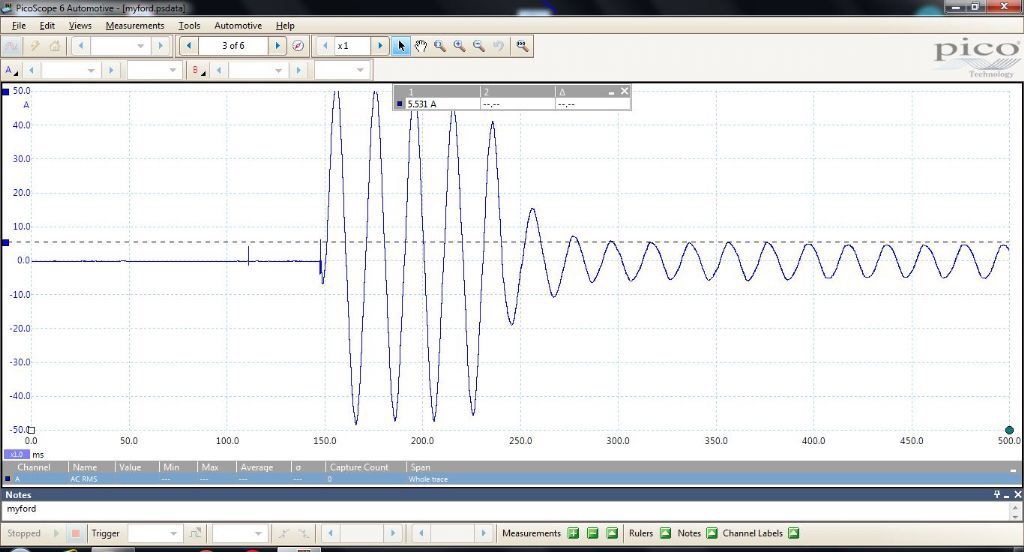Add a measurement with green plus icon
This screenshot has width=1024, height=552.
[x=573, y=533]
